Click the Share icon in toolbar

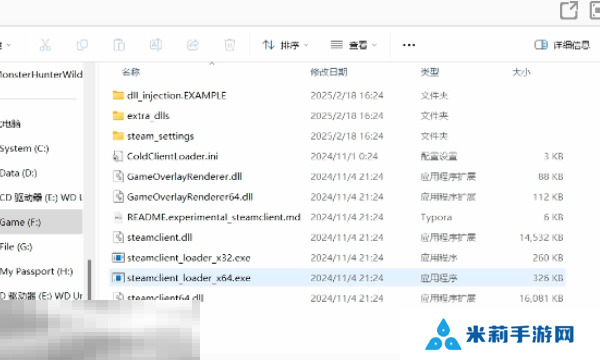pyautogui.click(x=193, y=45)
